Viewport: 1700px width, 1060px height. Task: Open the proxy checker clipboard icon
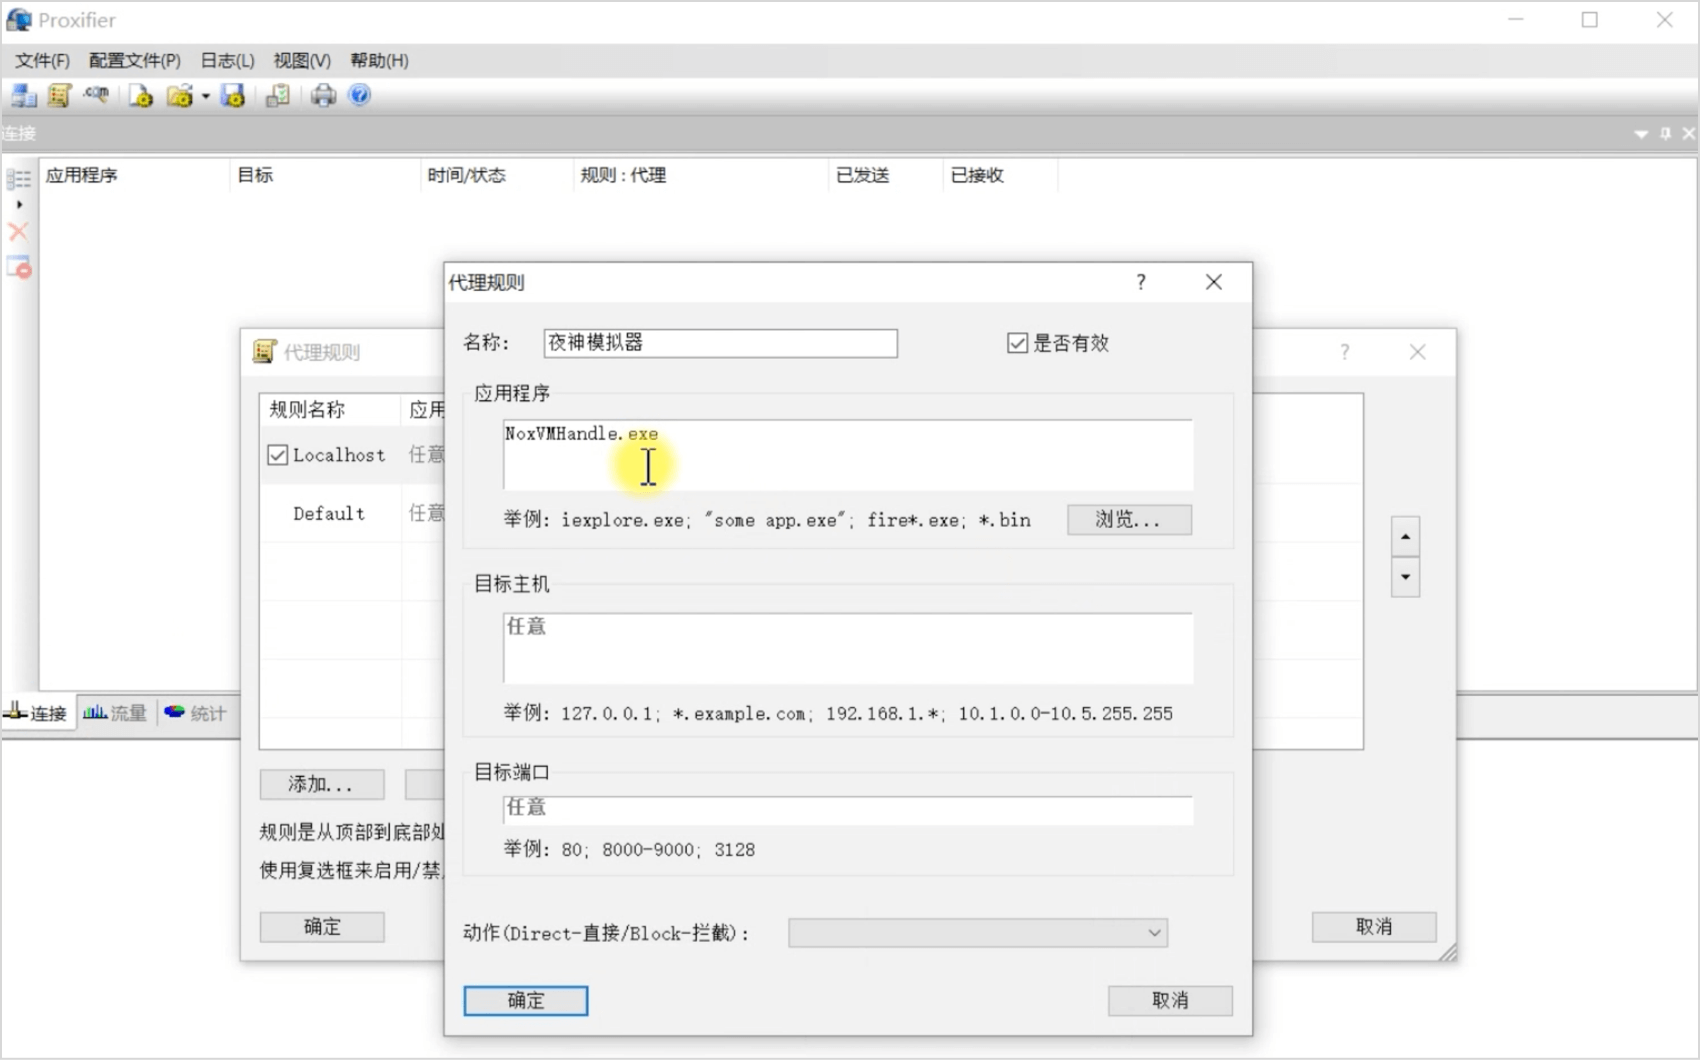278,95
